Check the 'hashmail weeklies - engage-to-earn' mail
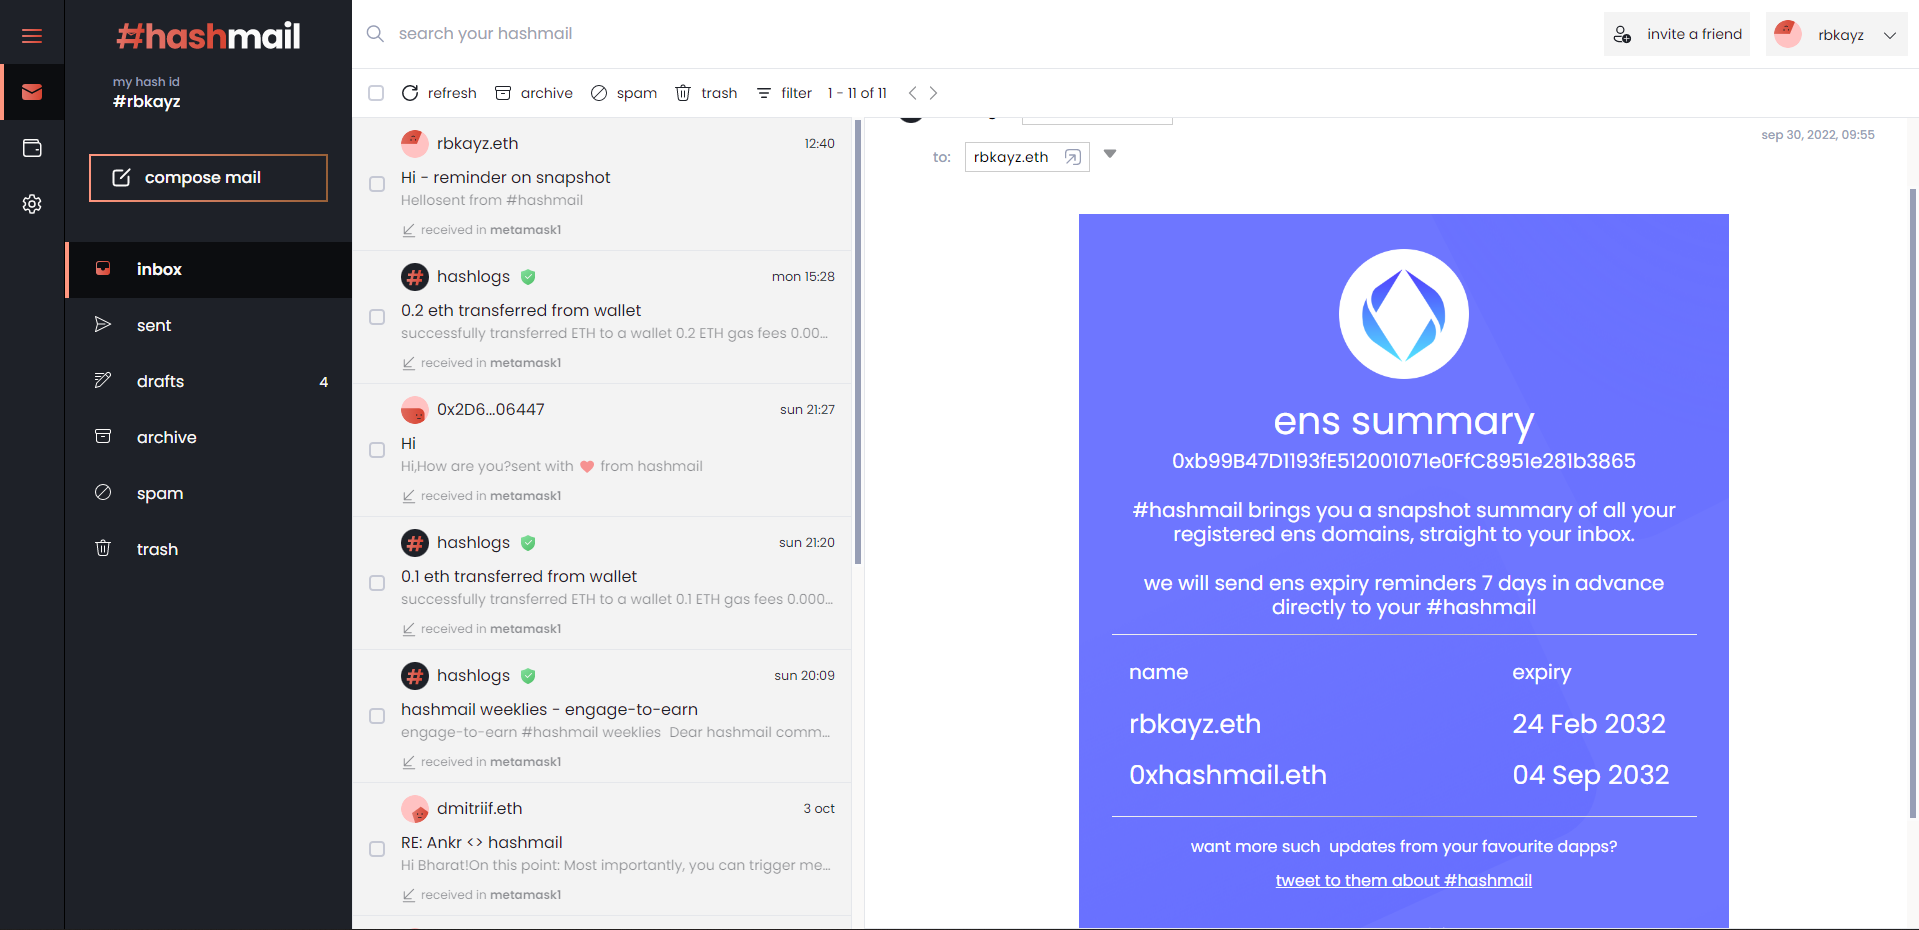 click(377, 716)
